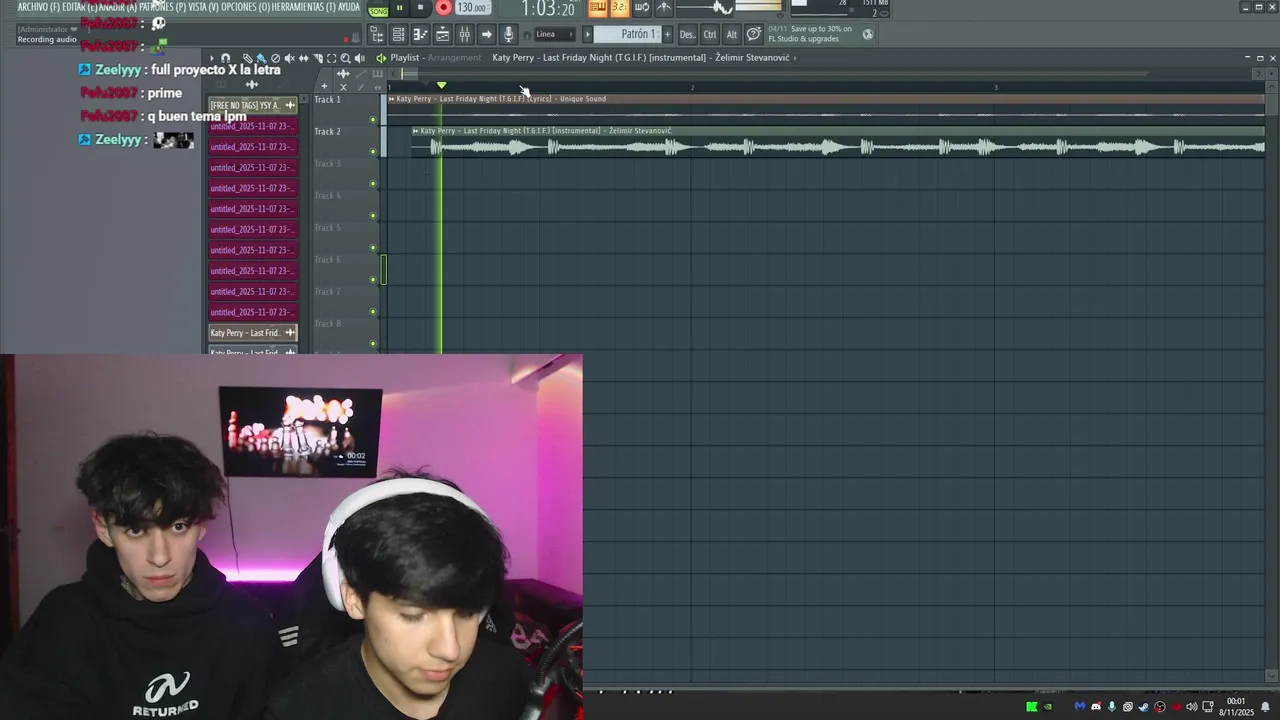Select the [FREE NO TAGS] YSY A.. picker item

pyautogui.click(x=252, y=105)
